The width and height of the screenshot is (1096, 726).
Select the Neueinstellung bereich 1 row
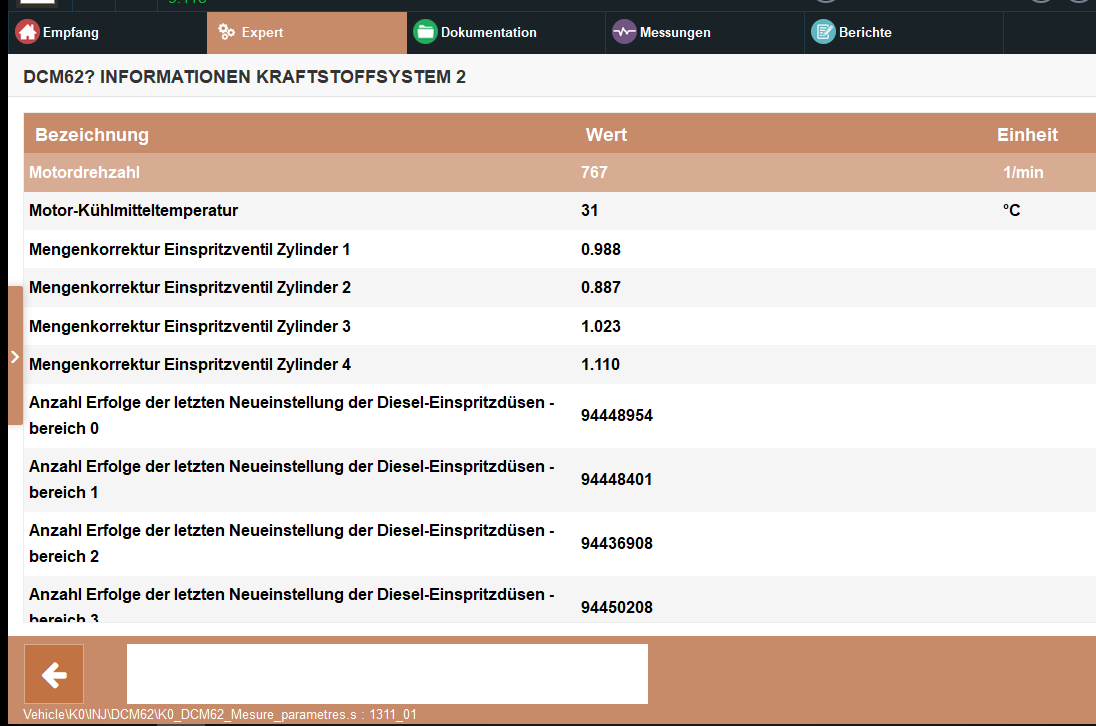tap(560, 480)
